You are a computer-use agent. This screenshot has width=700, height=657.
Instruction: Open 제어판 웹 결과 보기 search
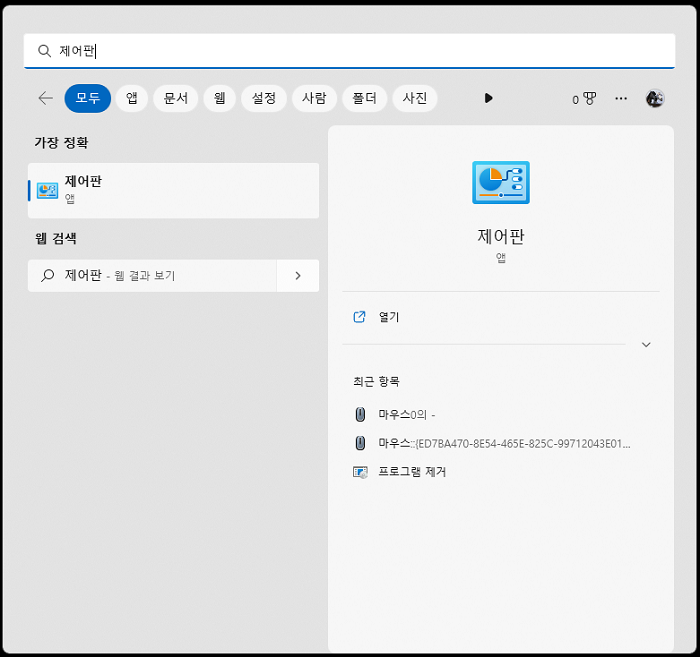(x=152, y=276)
